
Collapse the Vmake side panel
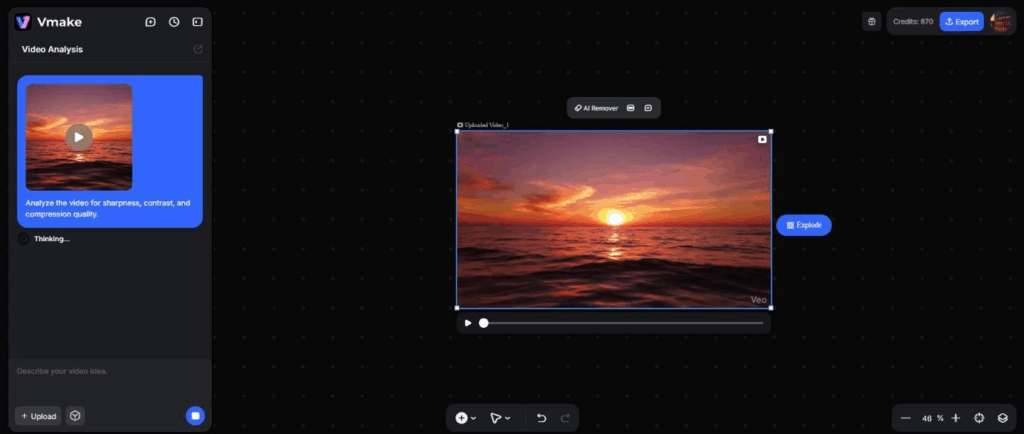[197, 22]
